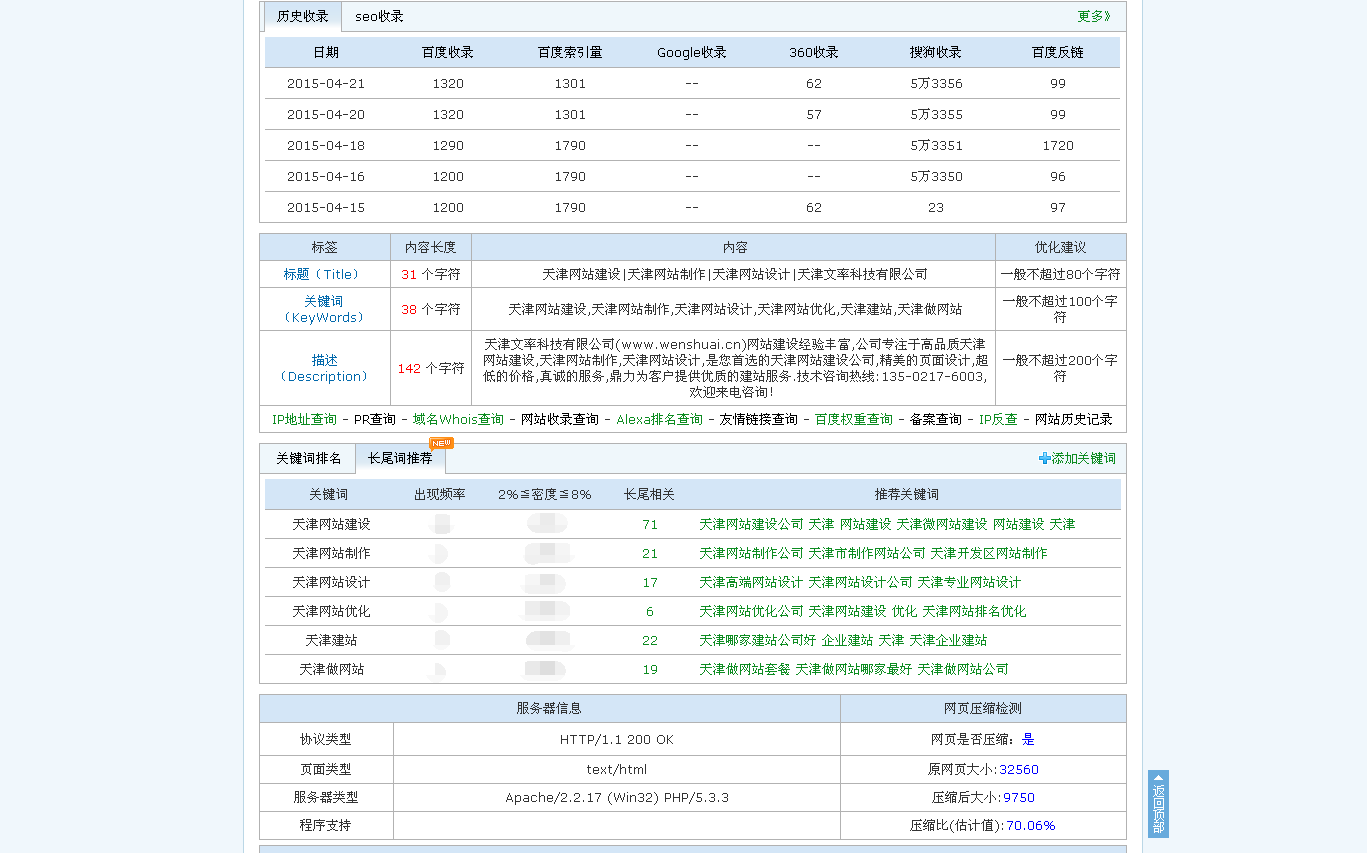Select the 历史收录 tab

(302, 16)
